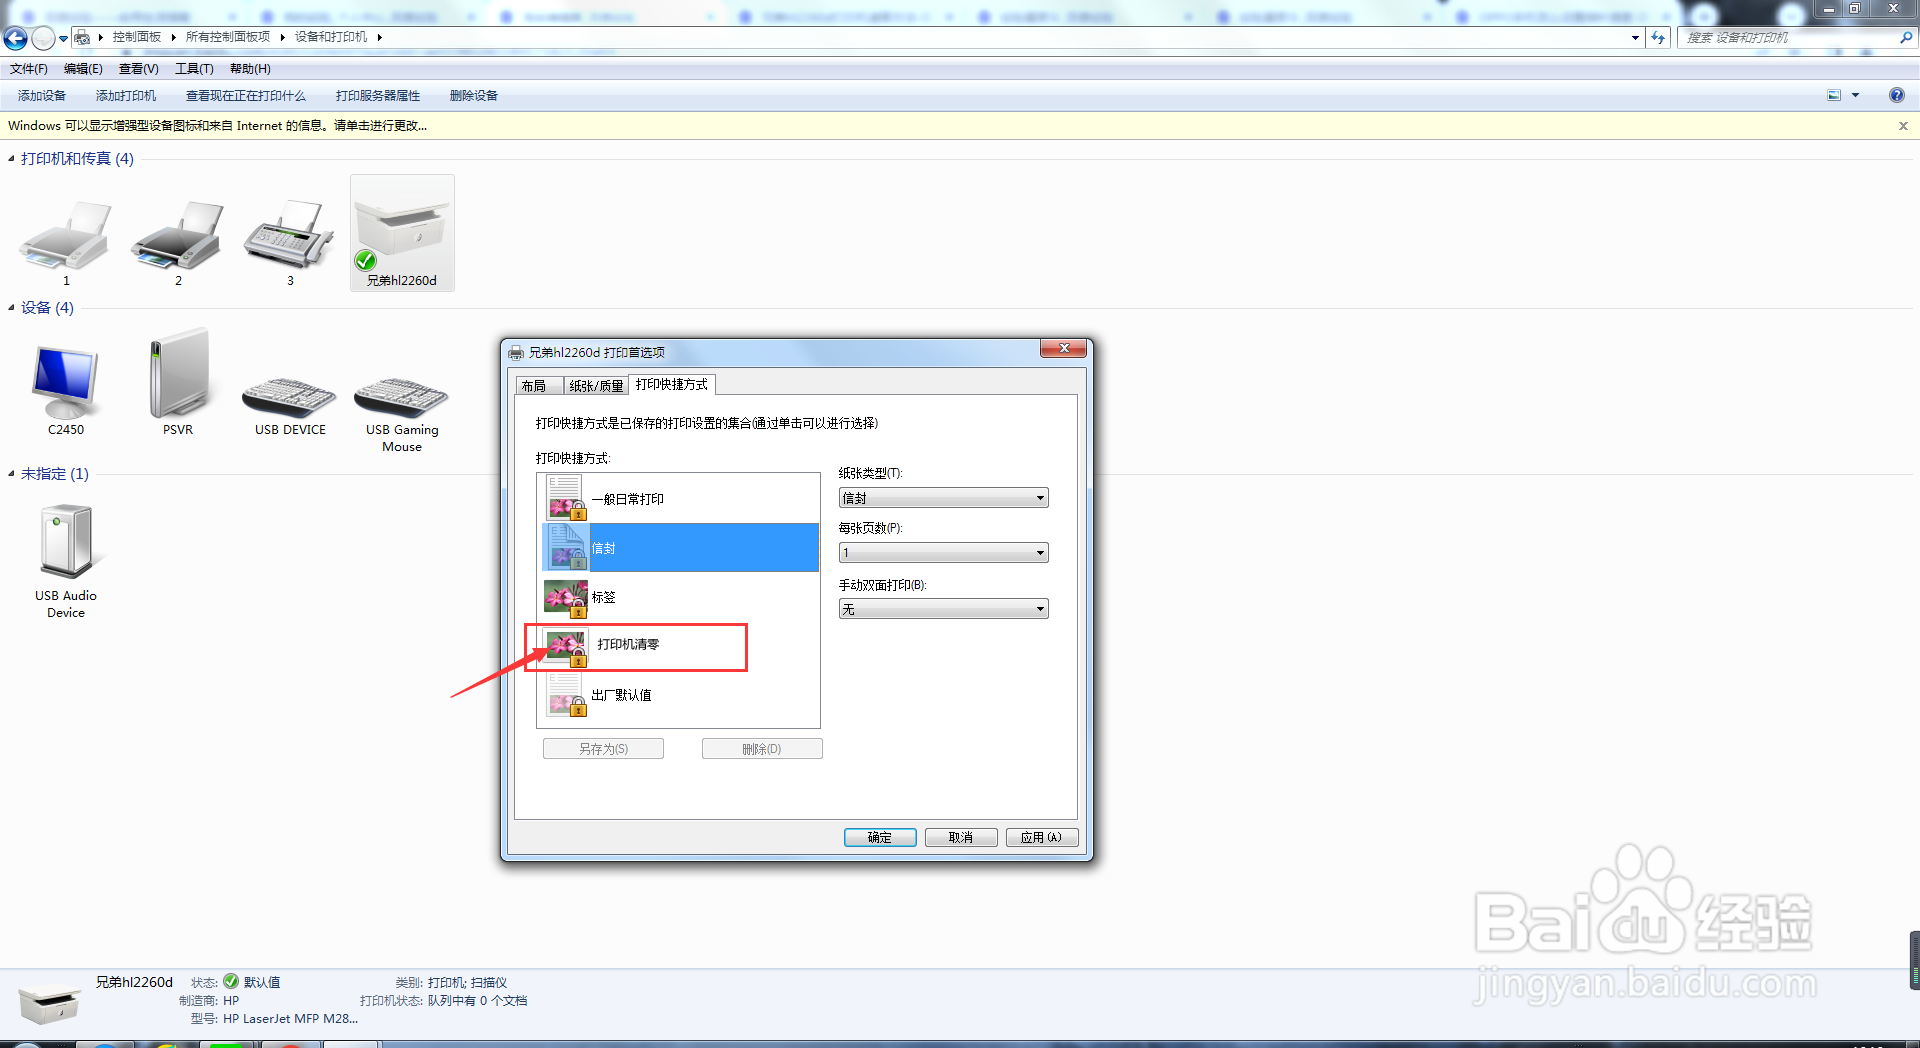Open the 纸张类型 dropdown
This screenshot has height=1048, width=1920.
pyautogui.click(x=943, y=498)
